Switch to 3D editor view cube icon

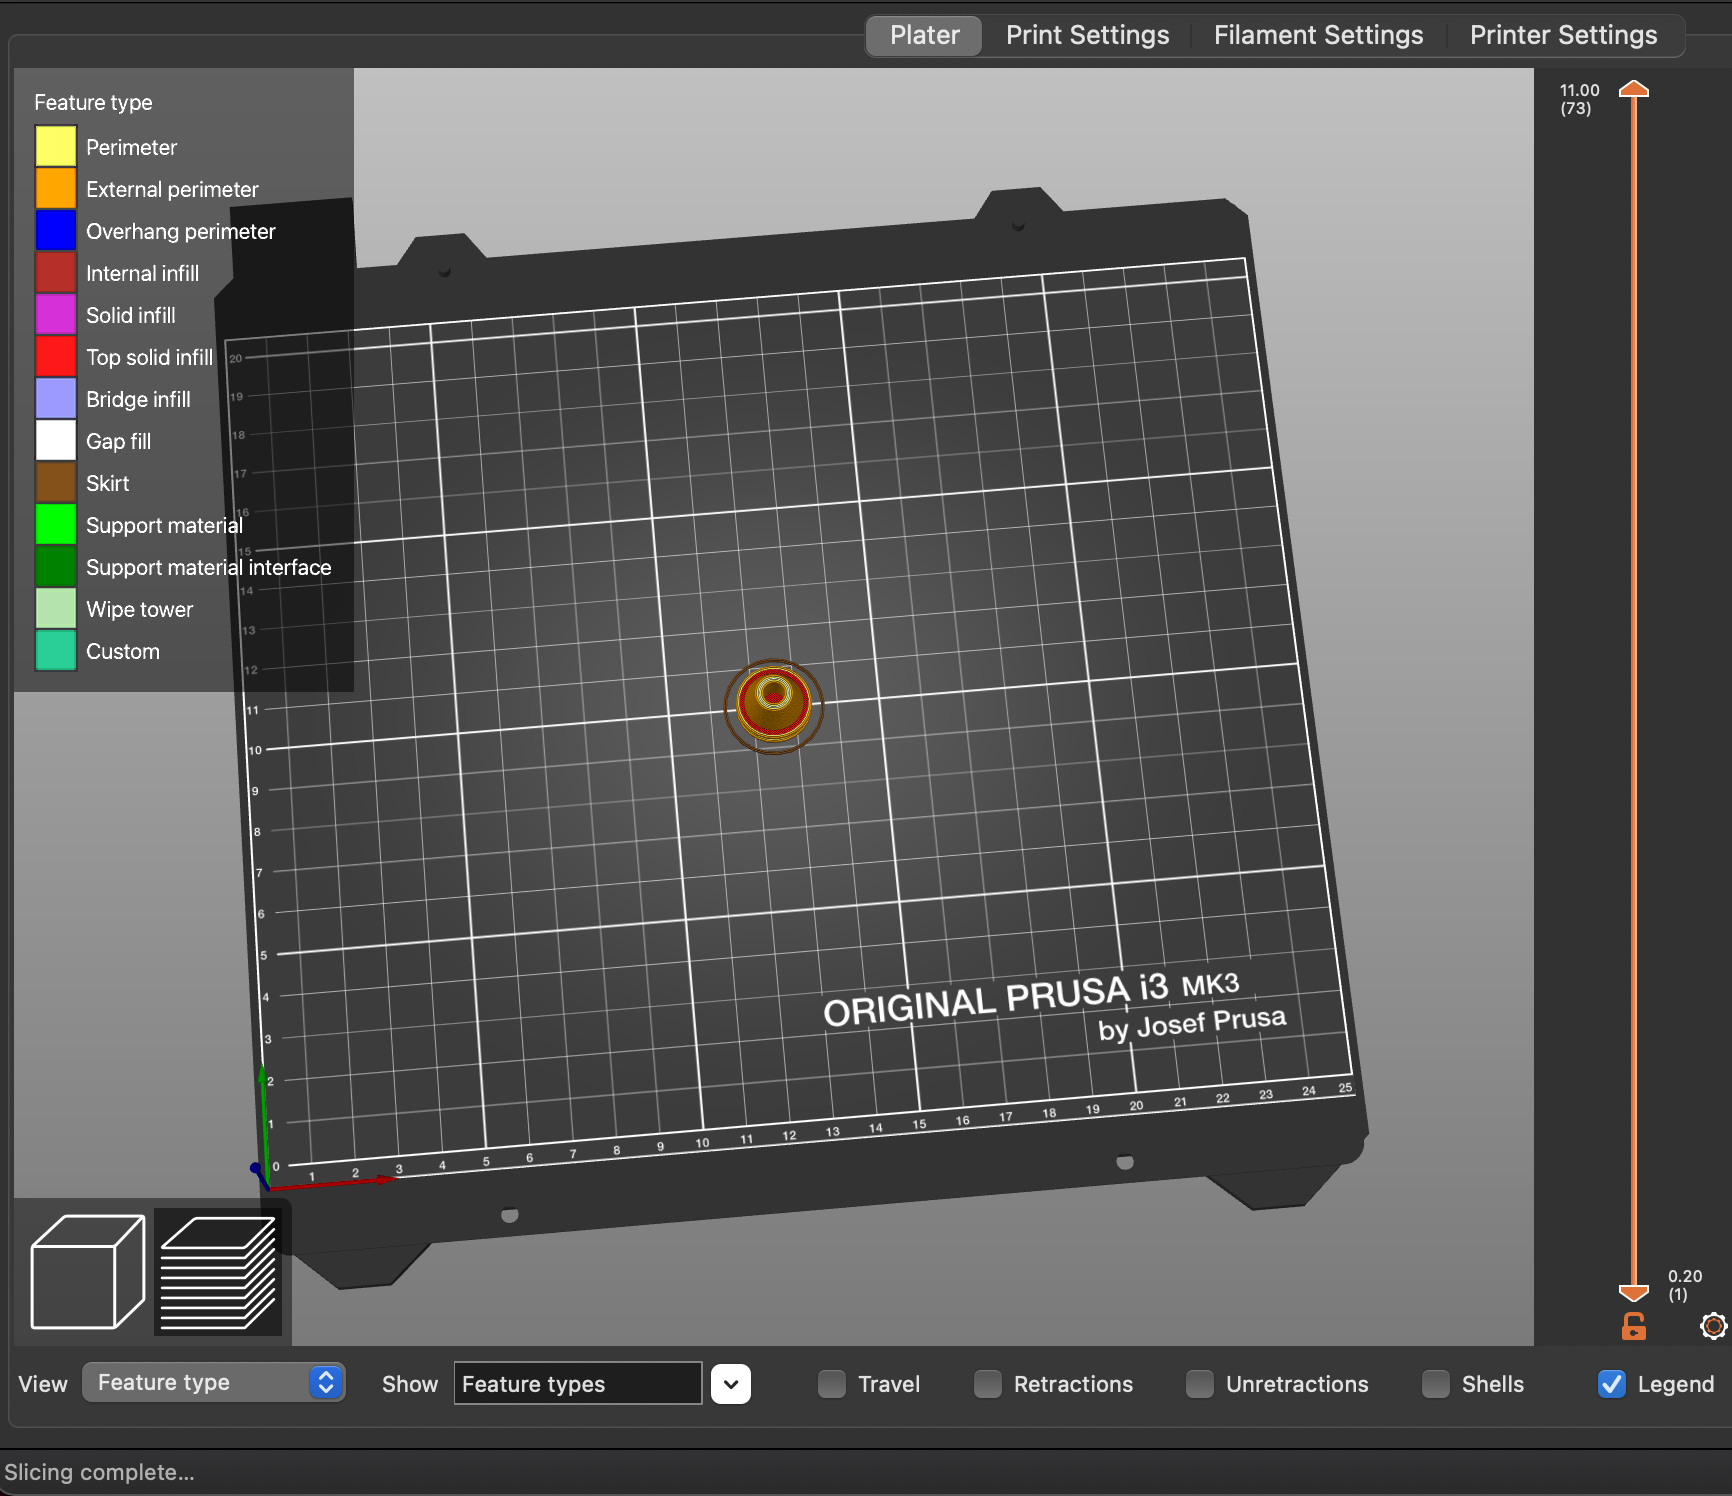pyautogui.click(x=88, y=1272)
